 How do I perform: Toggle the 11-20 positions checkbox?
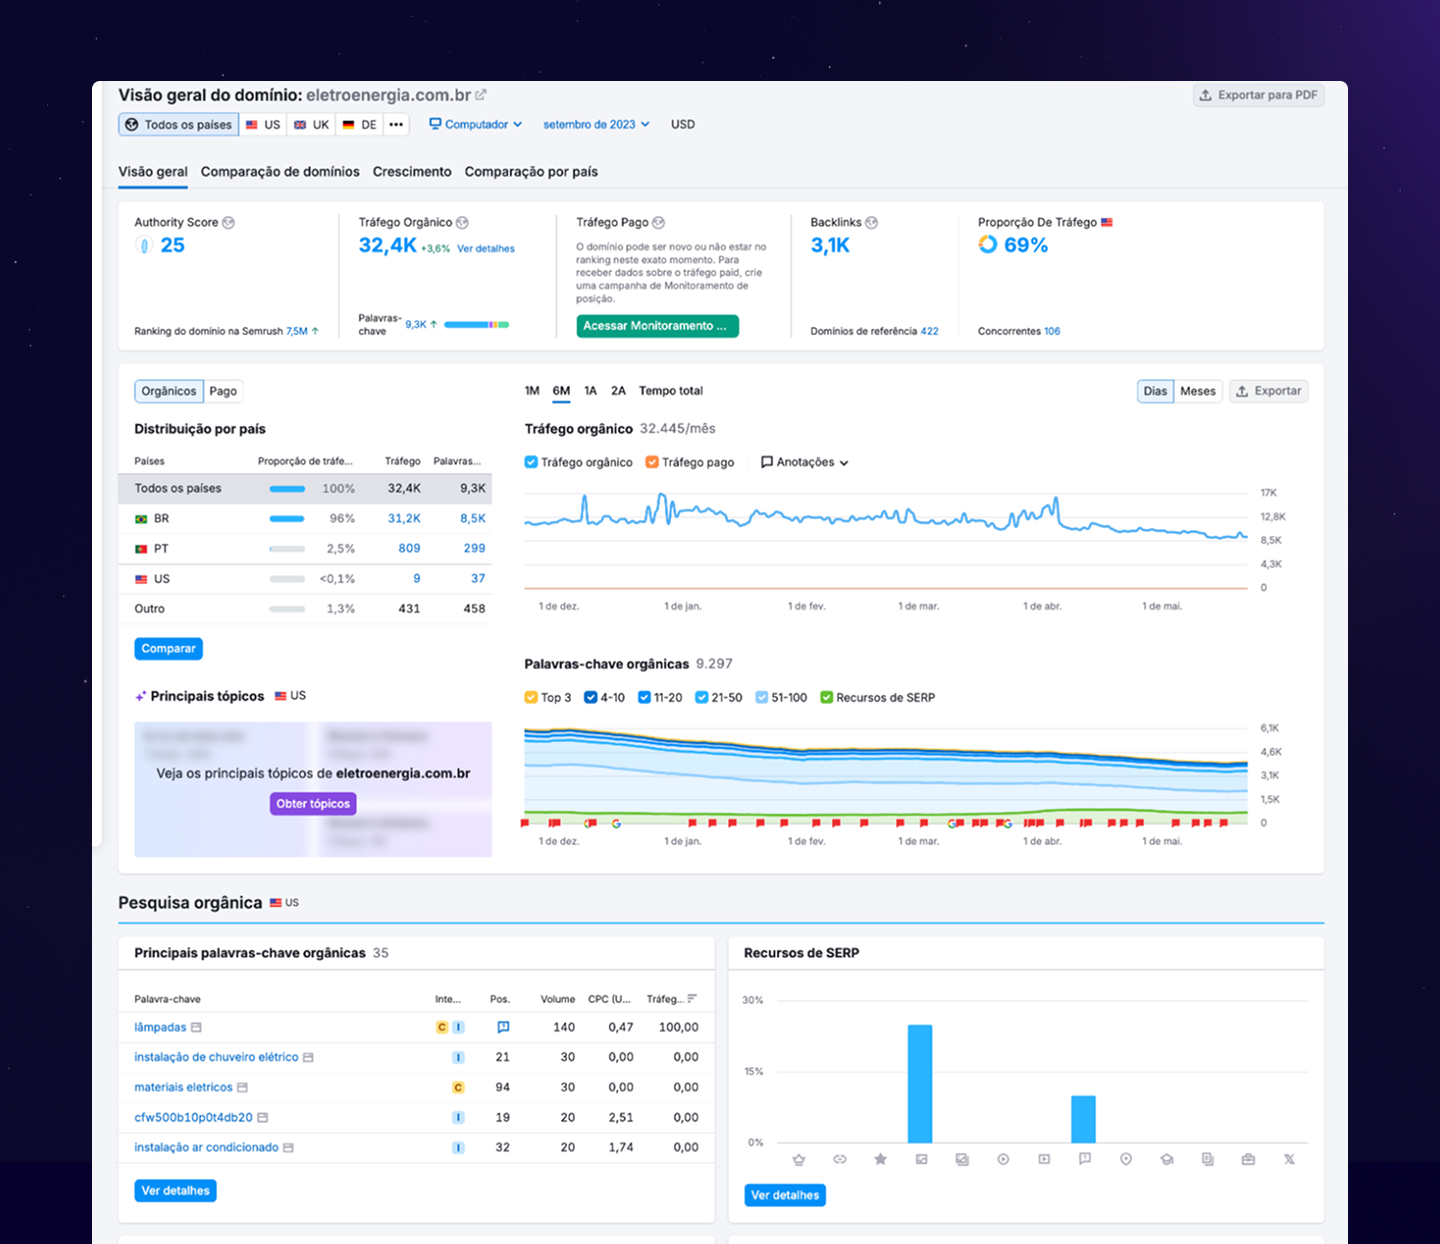644,698
